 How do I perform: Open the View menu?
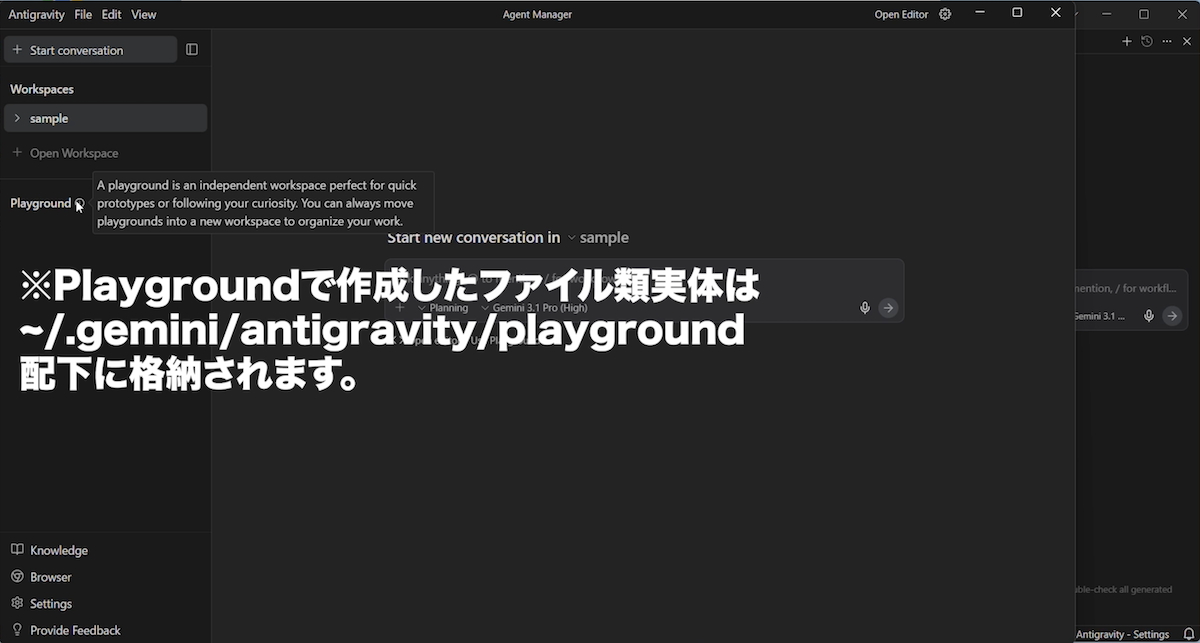(x=144, y=15)
